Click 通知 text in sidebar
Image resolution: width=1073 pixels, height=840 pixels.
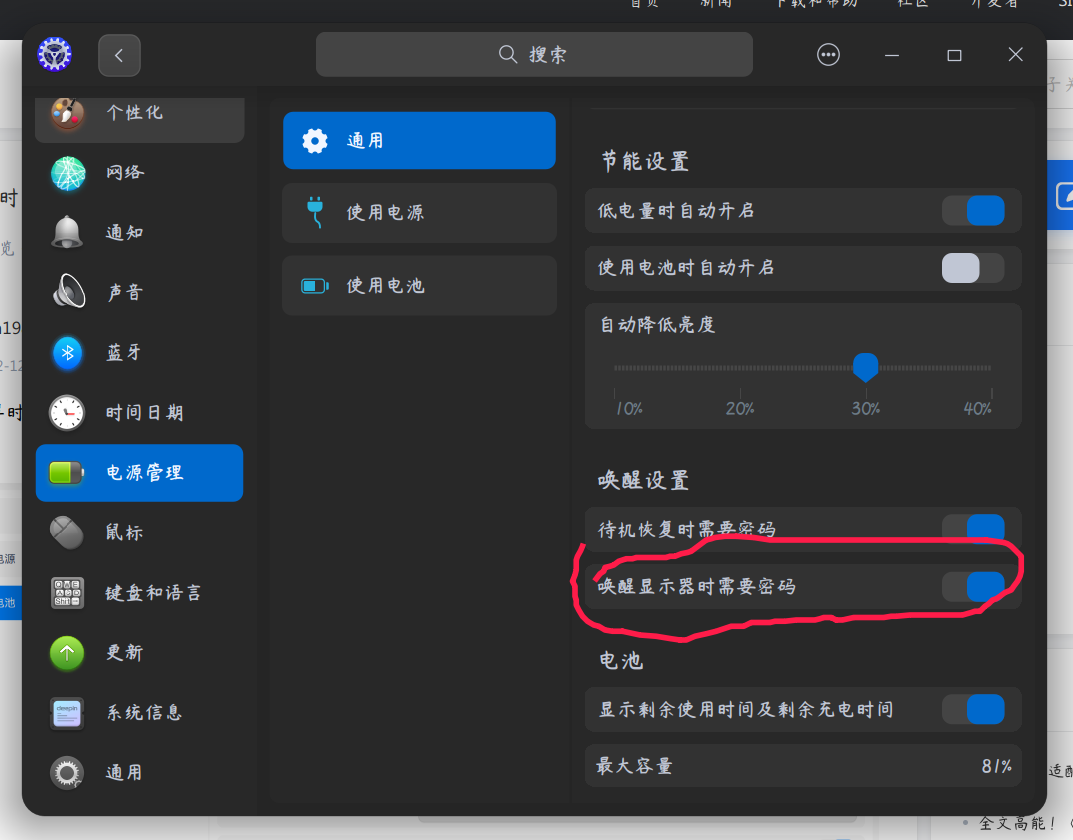tap(125, 233)
